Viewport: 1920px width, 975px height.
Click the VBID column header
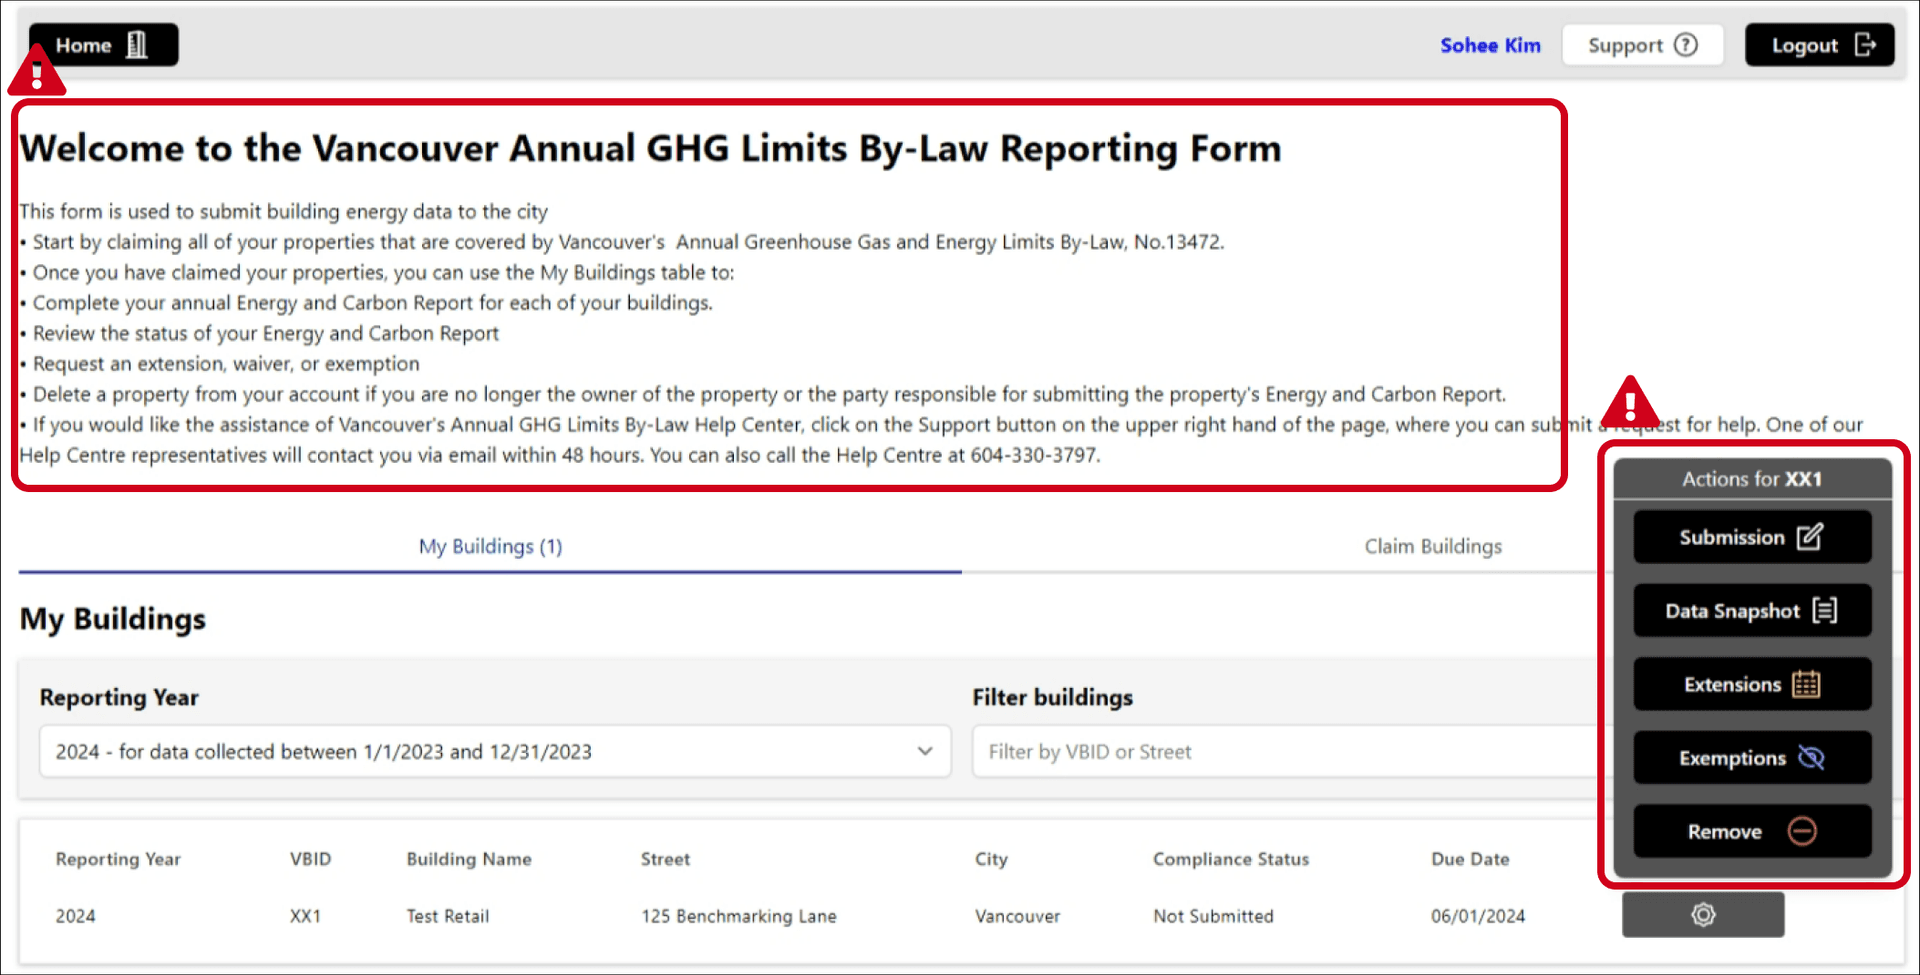coord(310,859)
